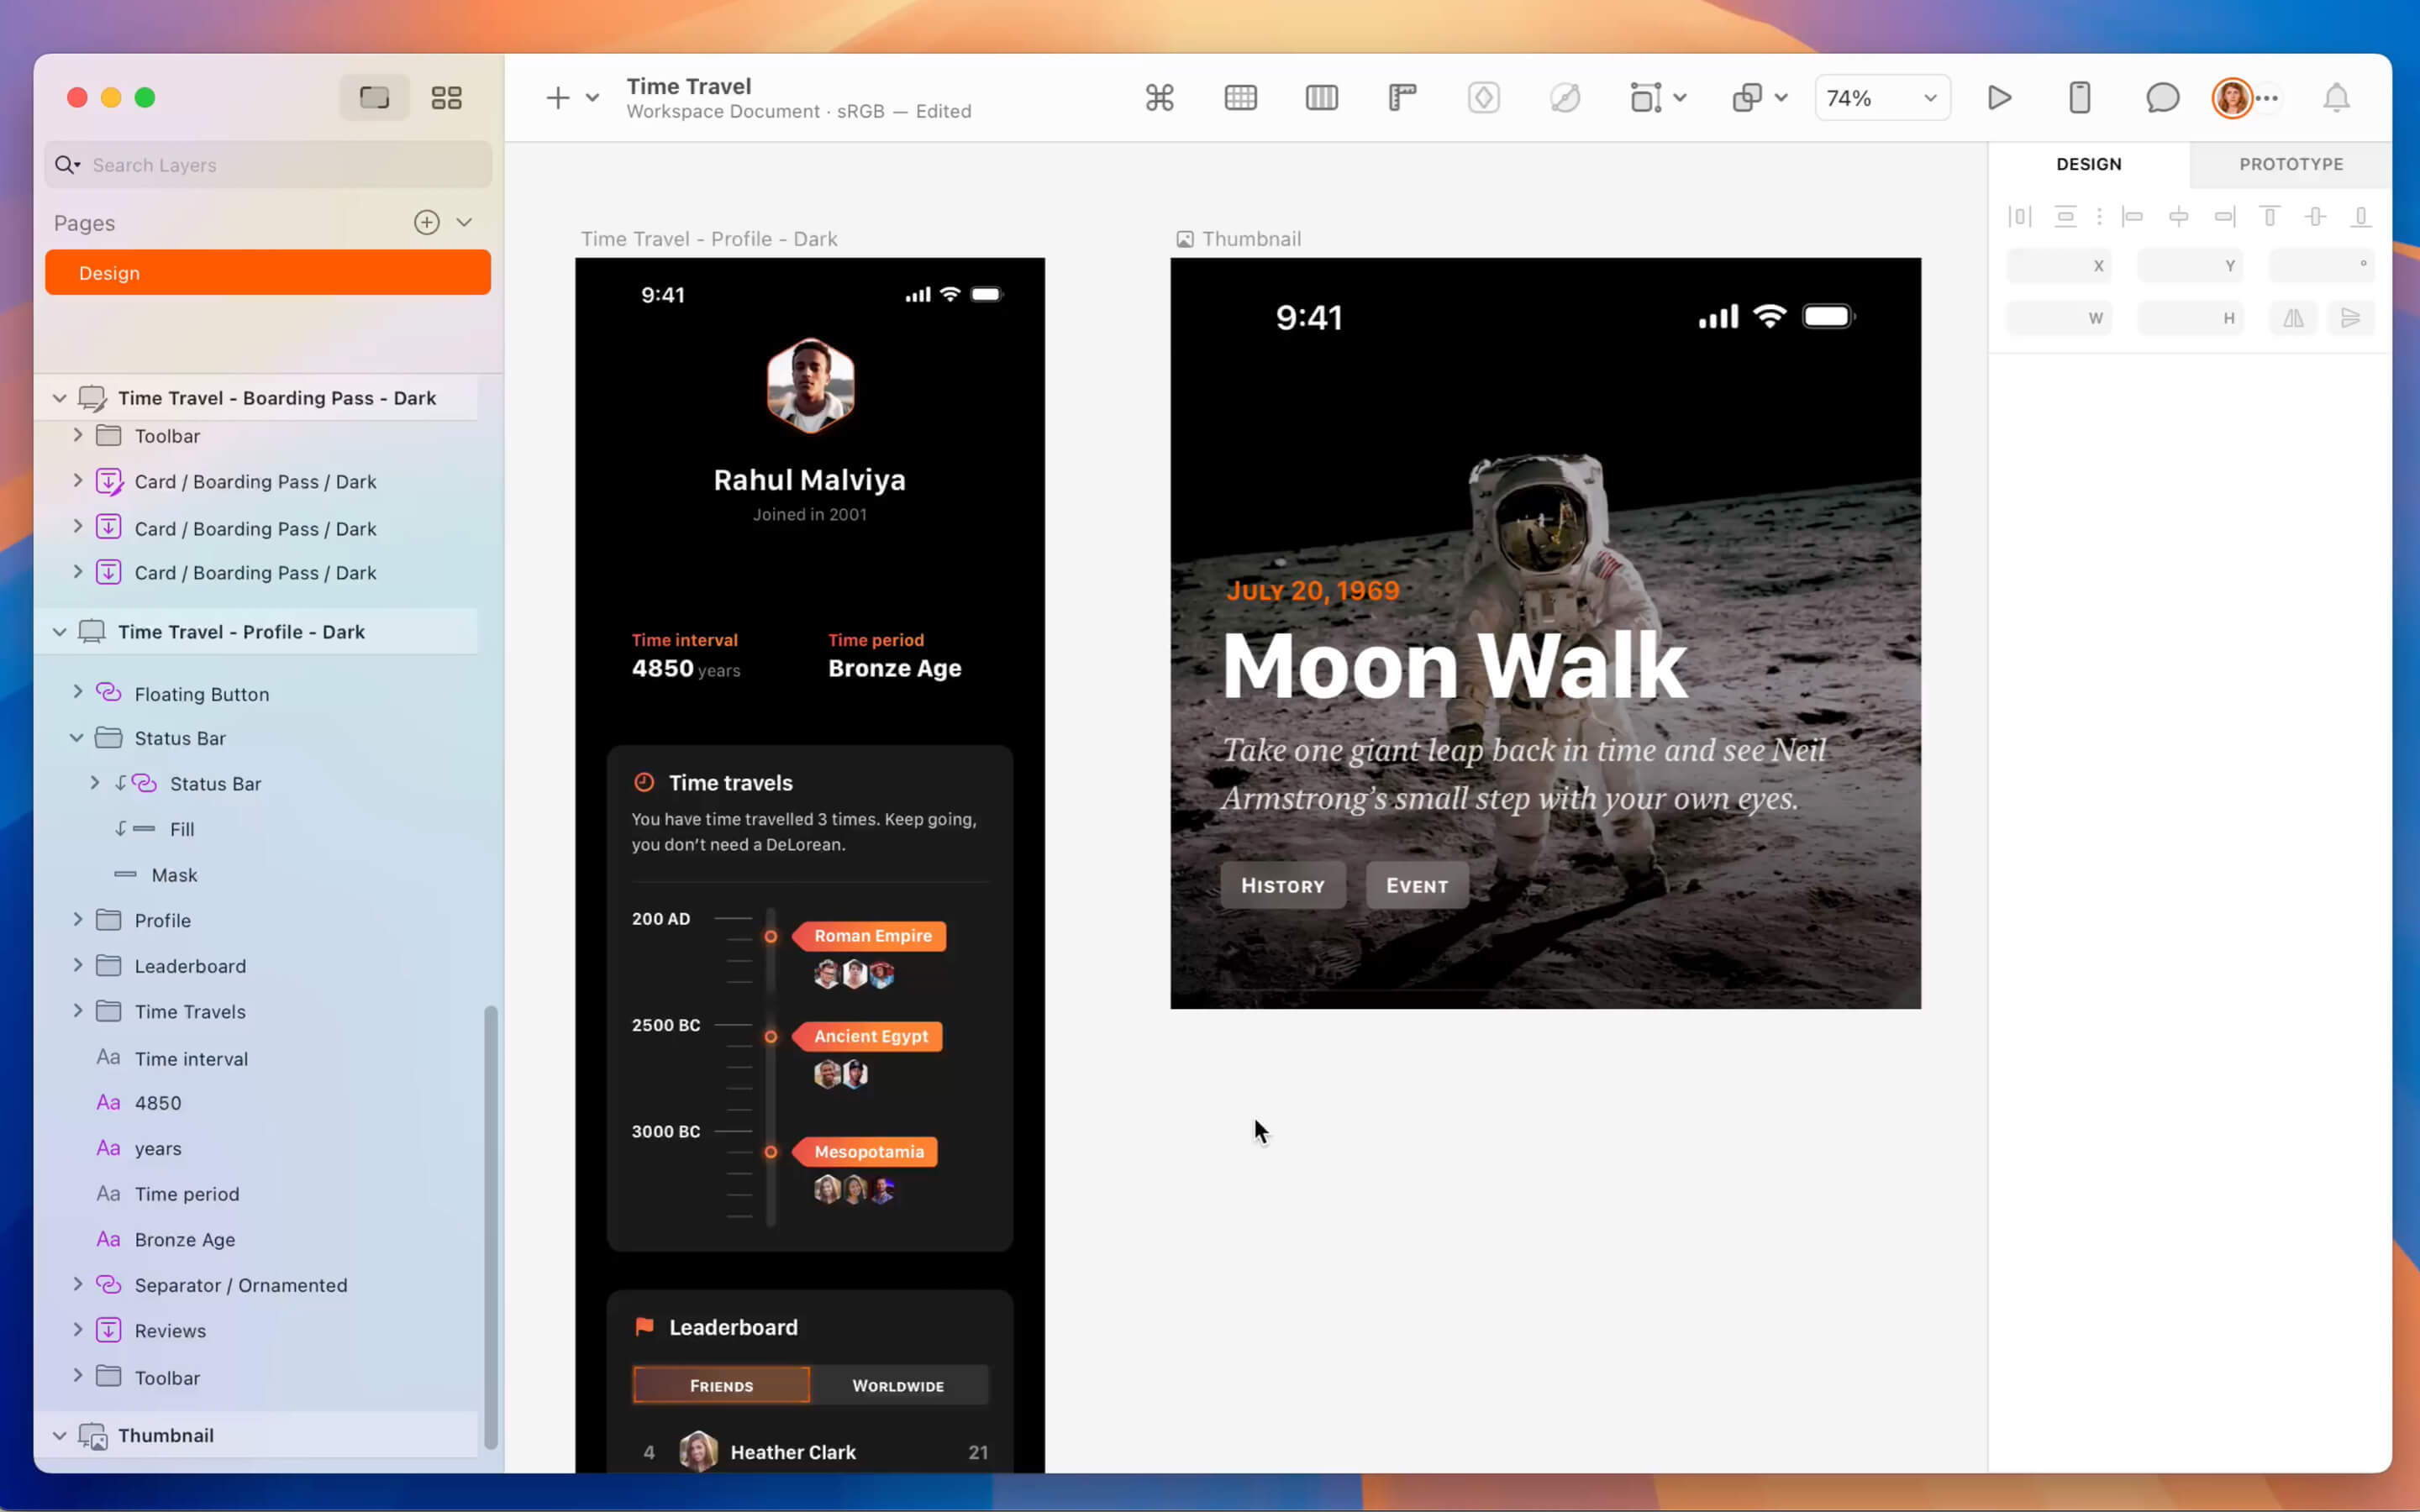Collapse the Status Bar group

pyautogui.click(x=77, y=738)
